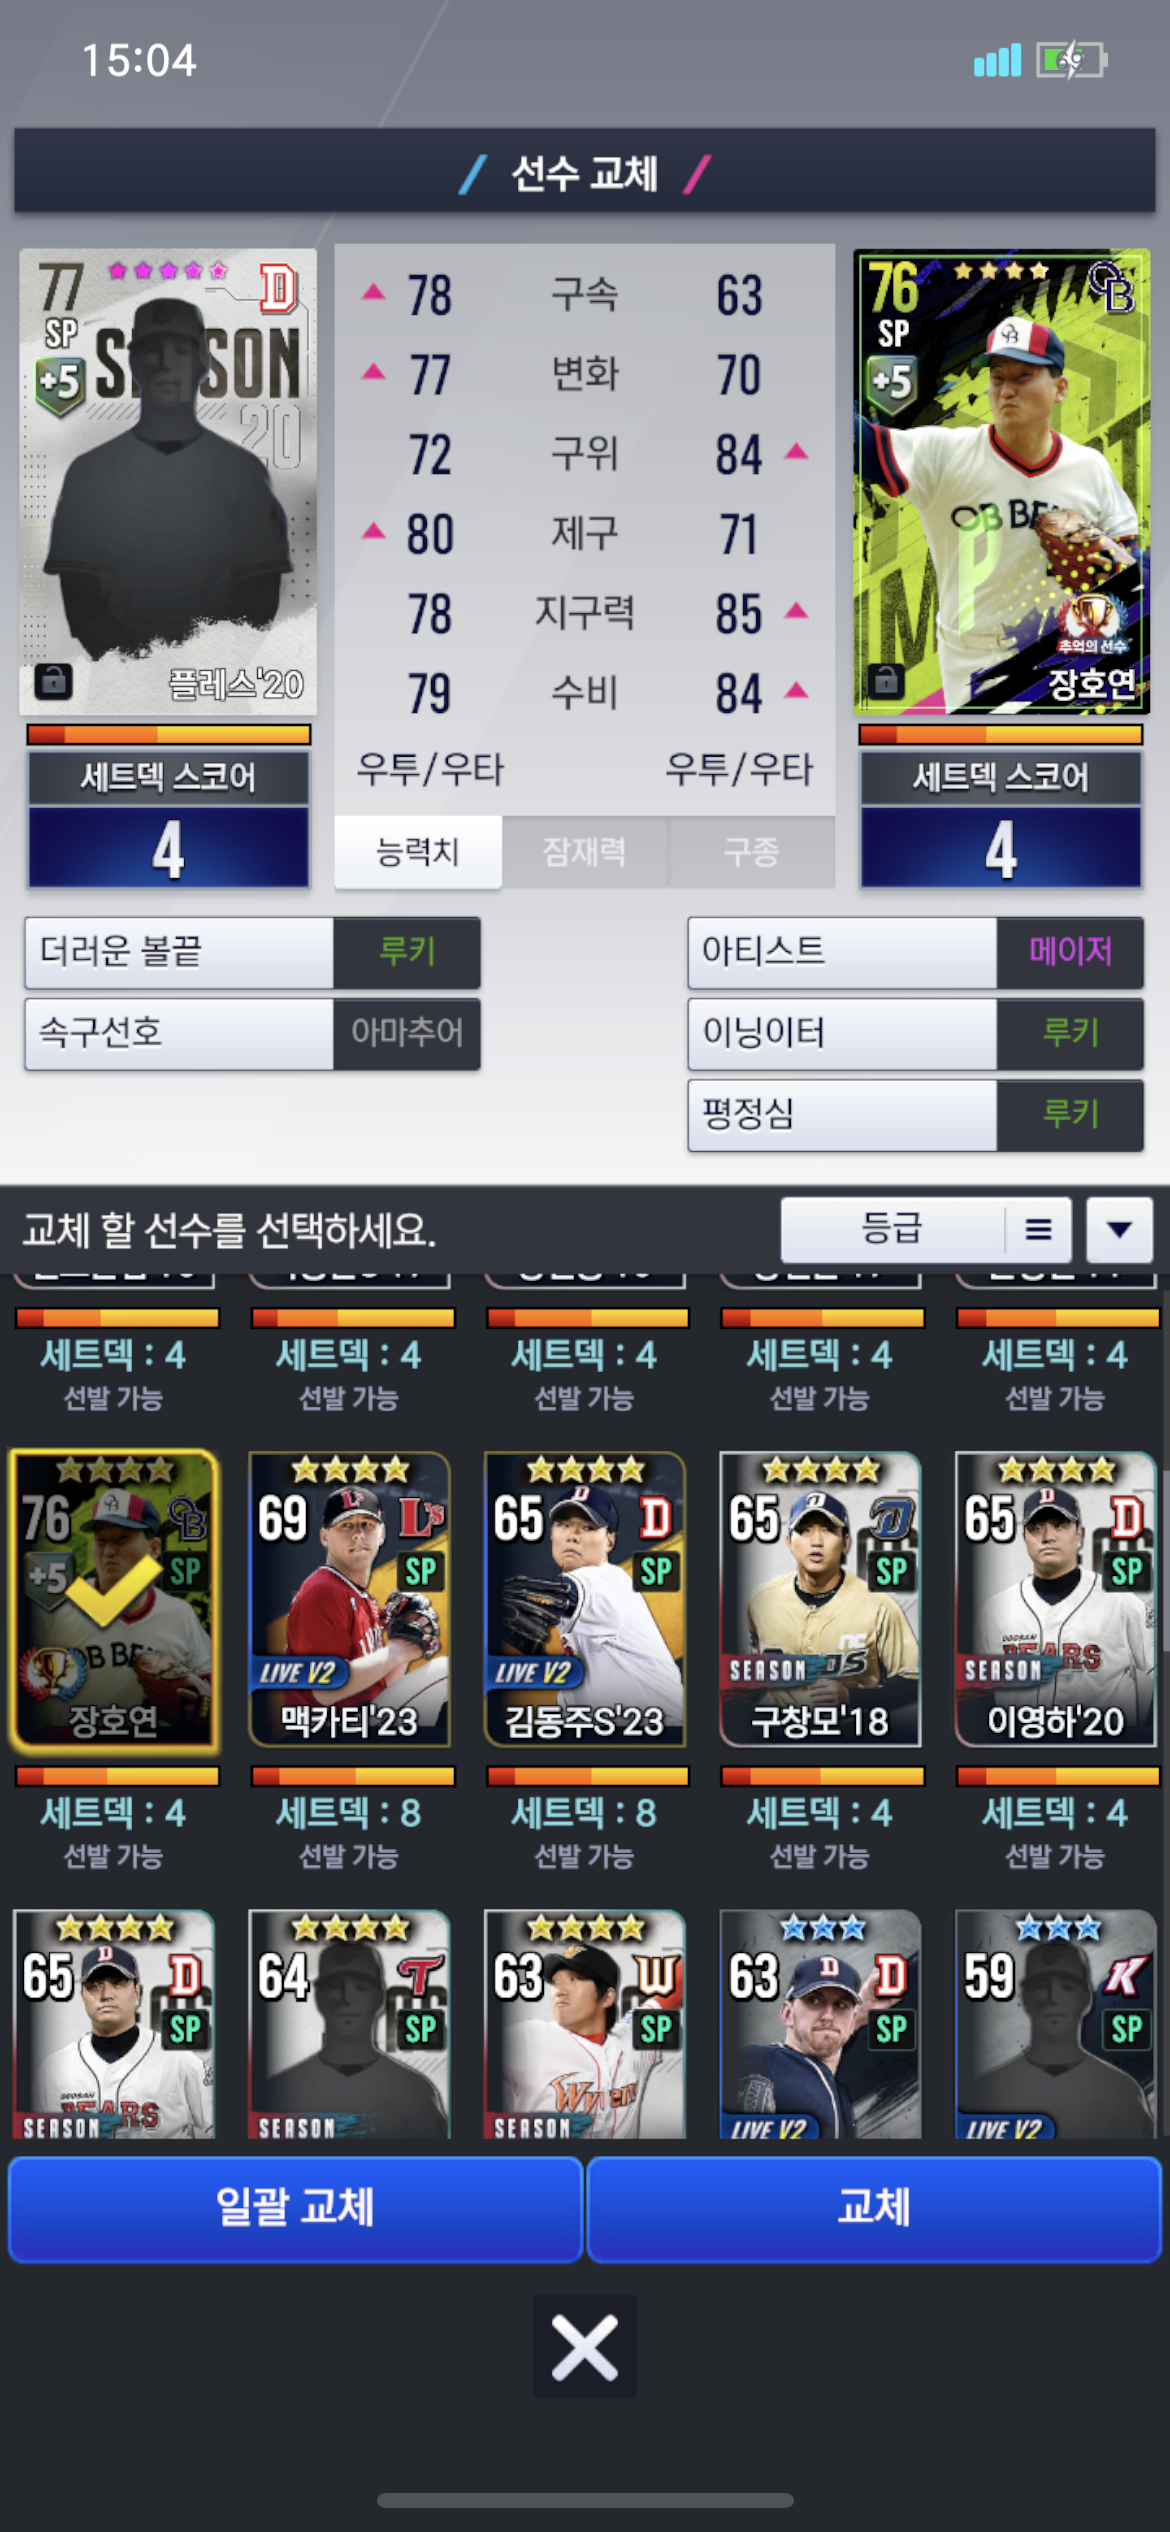This screenshot has width=1170, height=2532.
Task: Tap the 일괄 교체 button
Action: (x=295, y=2208)
